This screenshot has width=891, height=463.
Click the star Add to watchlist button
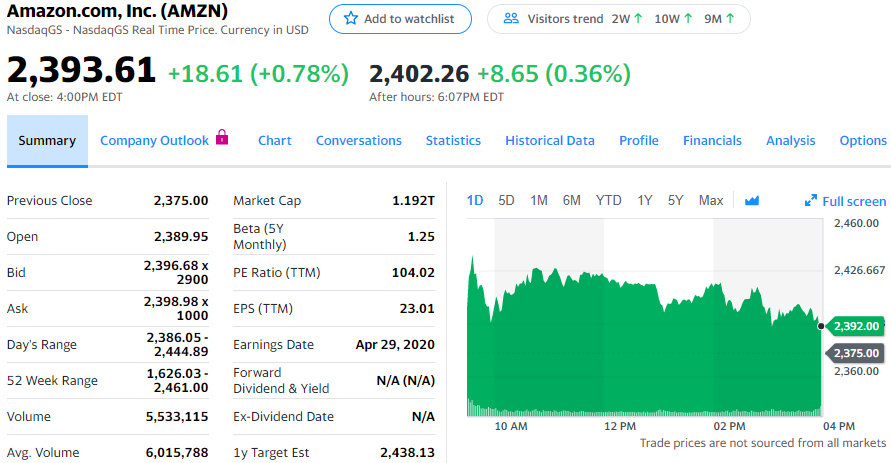point(400,19)
